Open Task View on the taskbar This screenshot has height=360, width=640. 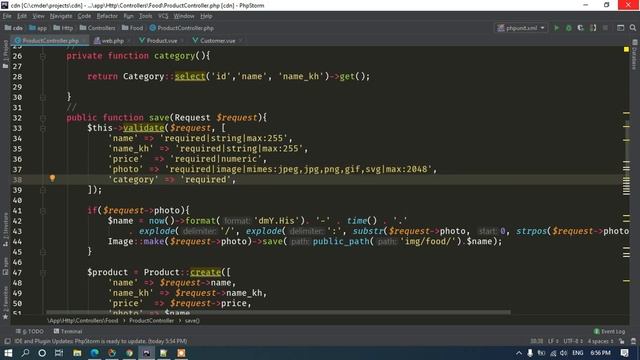(59, 353)
